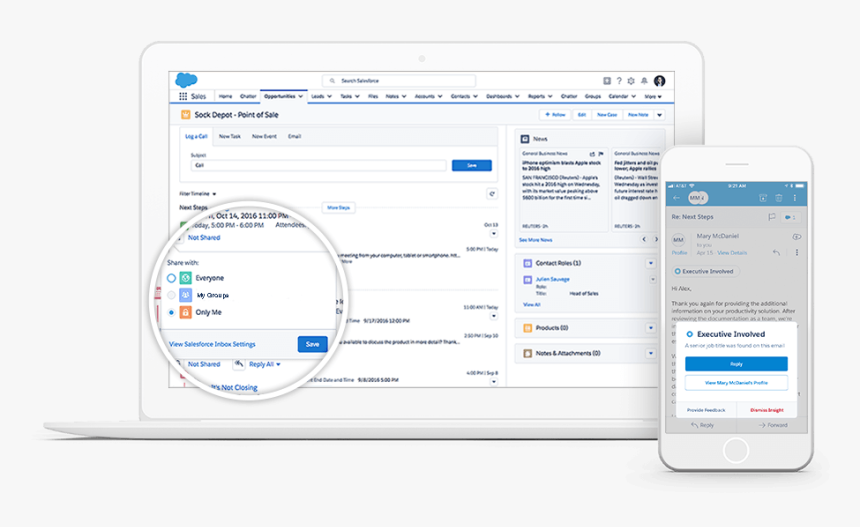Image resolution: width=860 pixels, height=527 pixels.
Task: Open the Groups navigation tab
Action: [593, 97]
